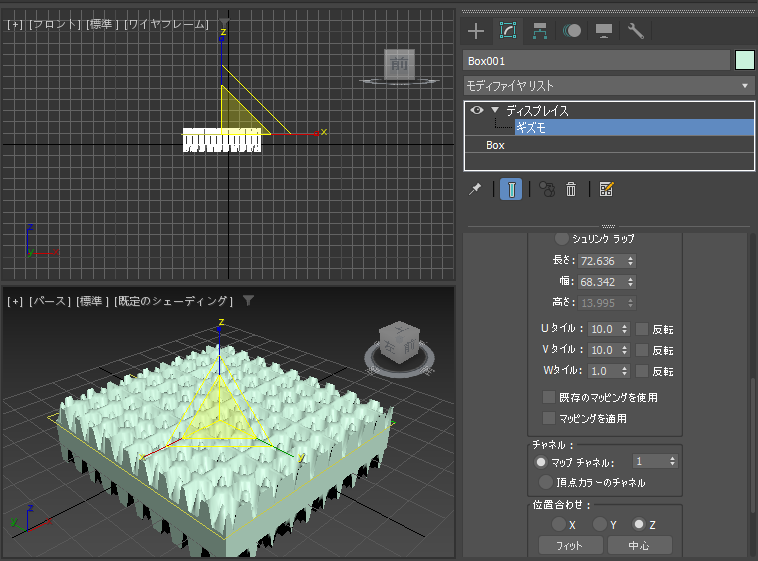Open the [ワイヤフレーム] shading menu

[x=166, y=24]
